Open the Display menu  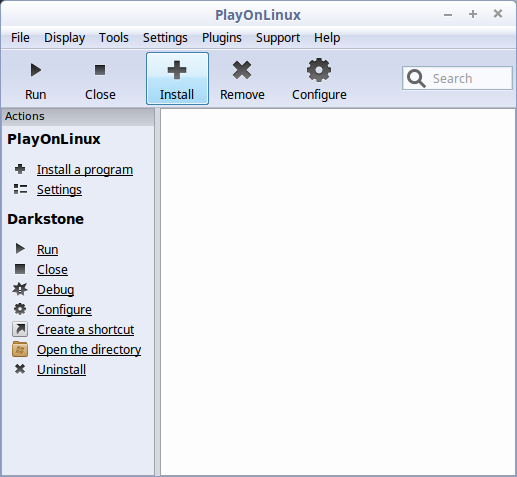65,38
